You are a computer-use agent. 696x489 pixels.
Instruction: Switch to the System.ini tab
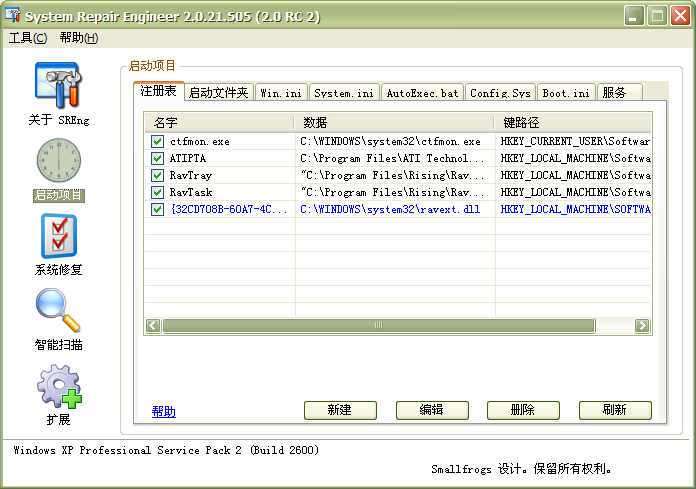[344, 93]
